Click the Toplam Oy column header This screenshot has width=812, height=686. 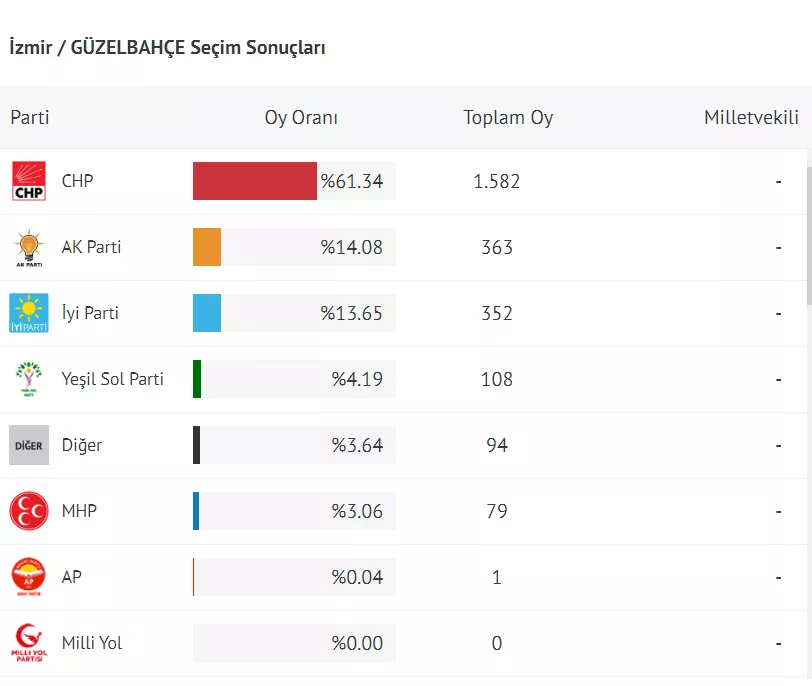[x=508, y=117]
